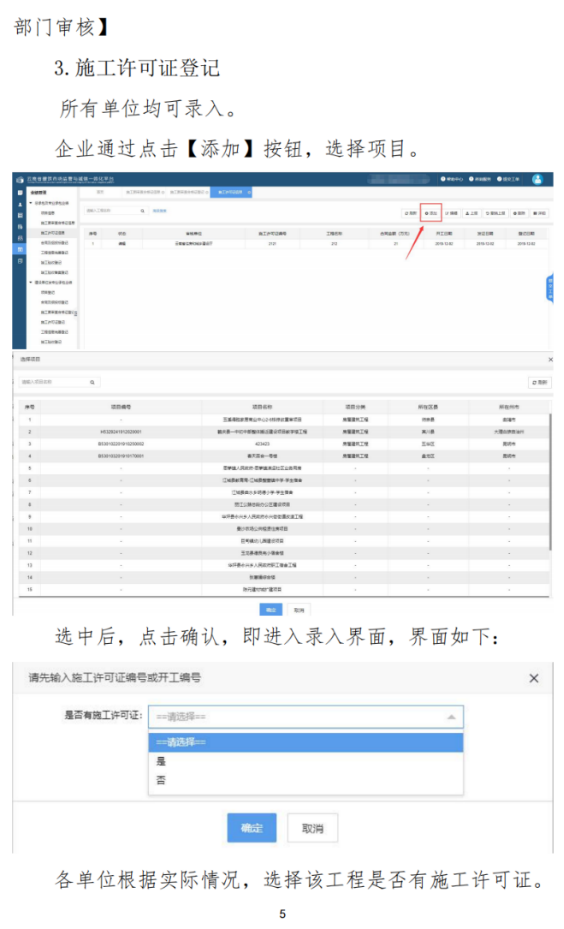Click the 刷新 icon button in the permit toolbar
Viewport: 564px width, 929px height.
pyautogui.click(x=411, y=213)
